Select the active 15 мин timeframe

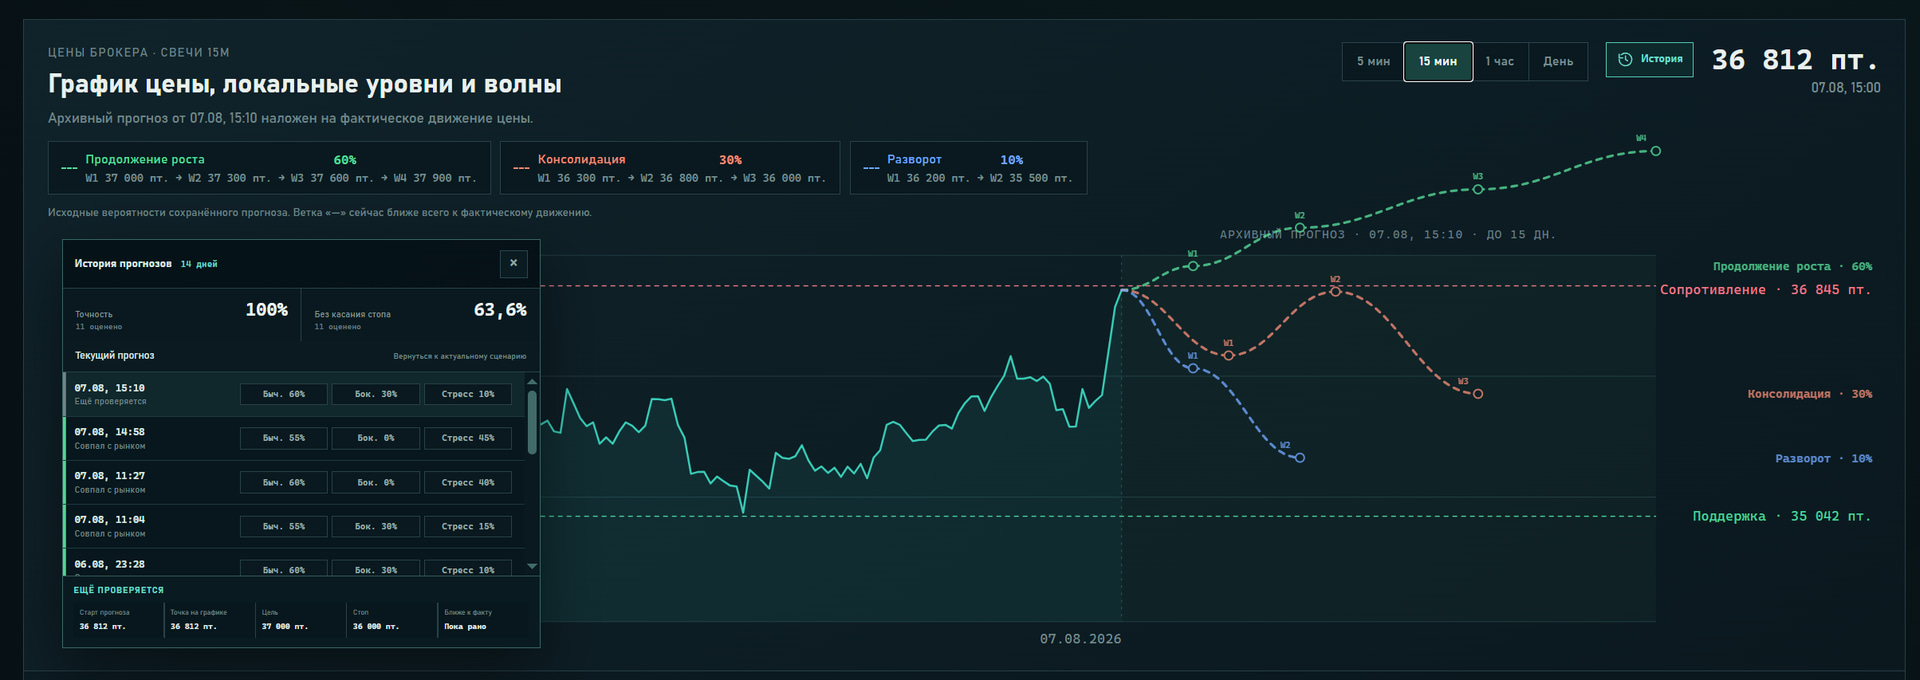coord(1438,61)
